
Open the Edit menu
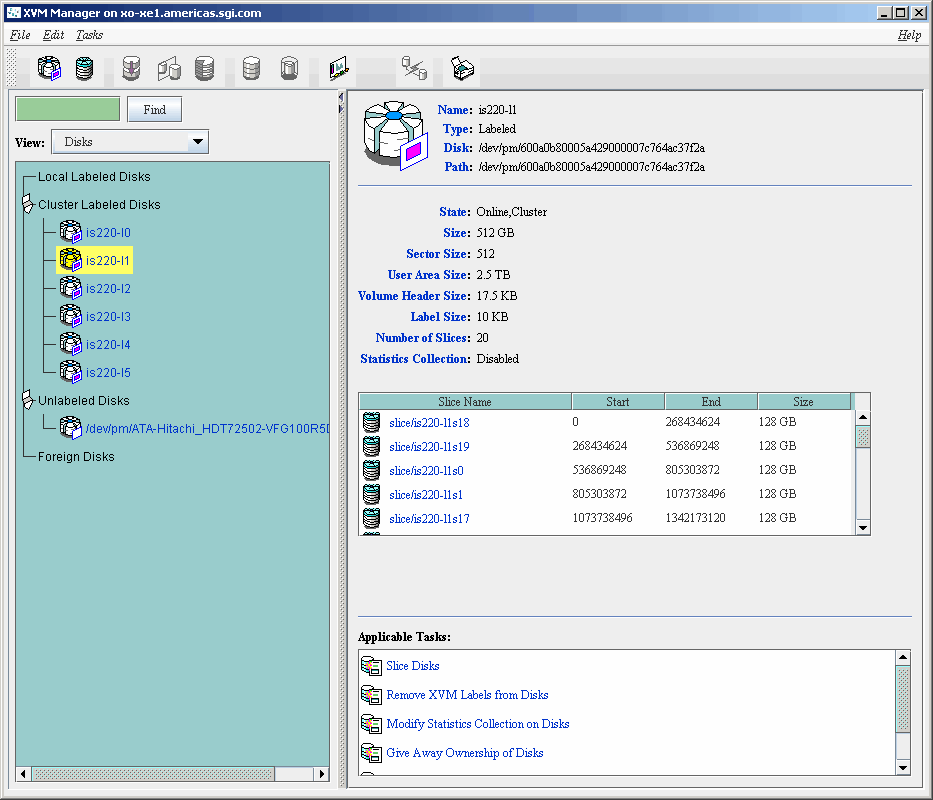point(54,35)
